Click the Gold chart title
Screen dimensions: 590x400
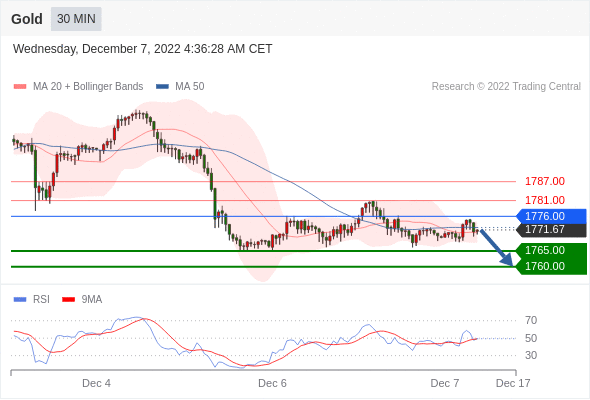tap(27, 19)
